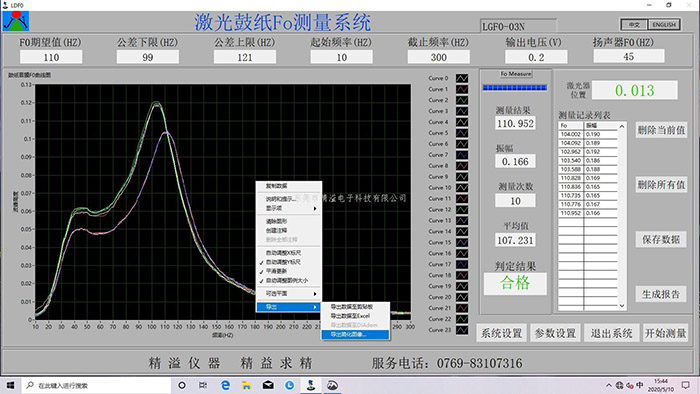Click the 公差下限 field showing 99
The height and width of the screenshot is (394, 700).
(x=148, y=57)
